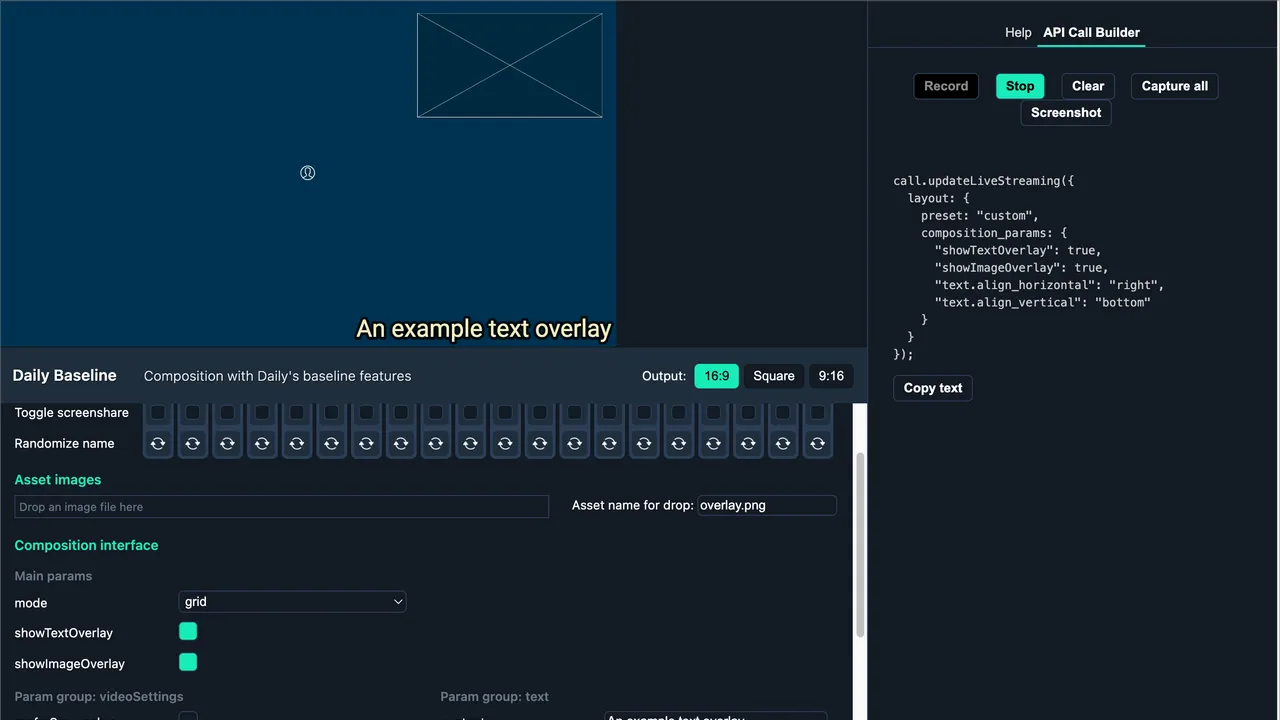Click the second Randomize name refresh icon

point(193,443)
